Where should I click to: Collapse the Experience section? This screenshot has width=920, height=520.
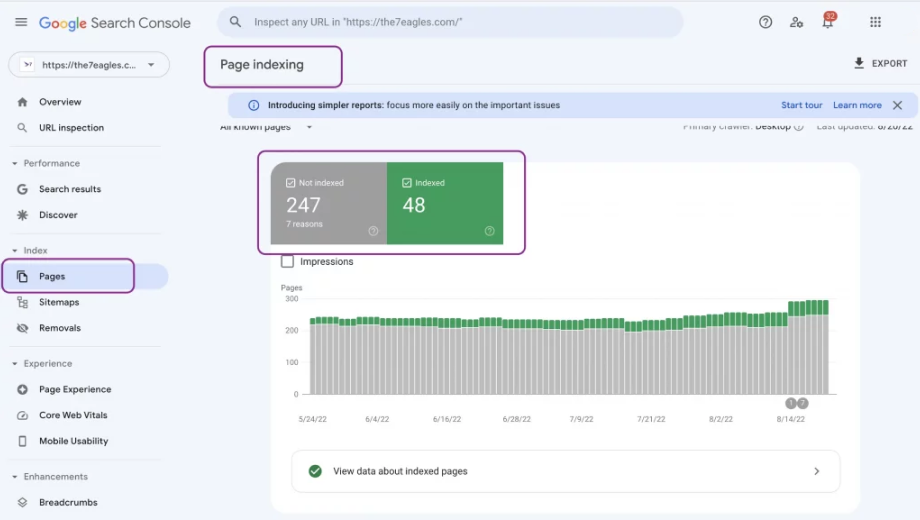[15, 364]
